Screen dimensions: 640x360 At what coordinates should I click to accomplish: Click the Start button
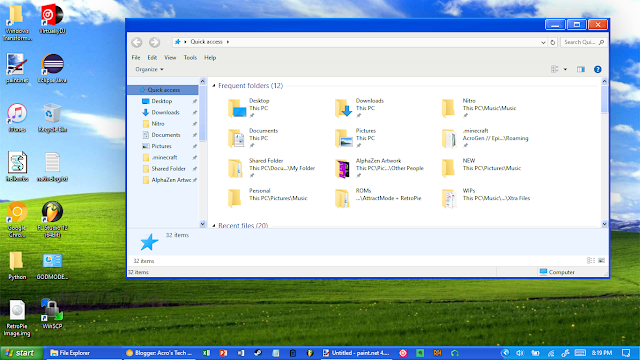point(21,353)
